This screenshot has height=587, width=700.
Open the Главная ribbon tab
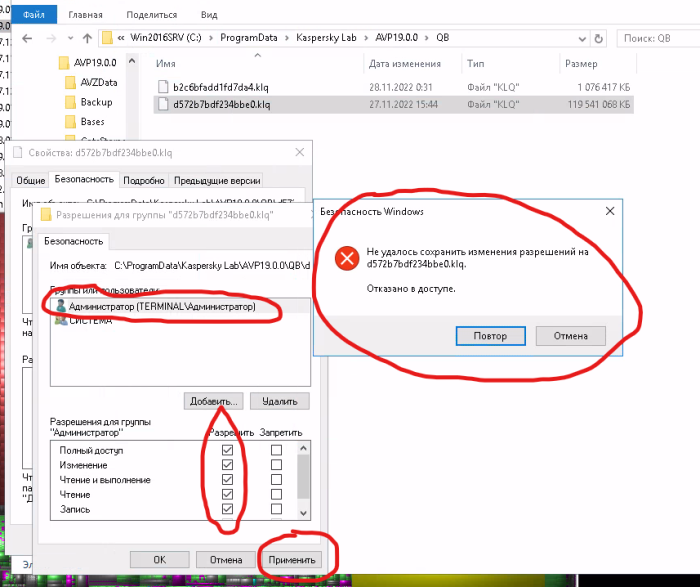pyautogui.click(x=85, y=15)
